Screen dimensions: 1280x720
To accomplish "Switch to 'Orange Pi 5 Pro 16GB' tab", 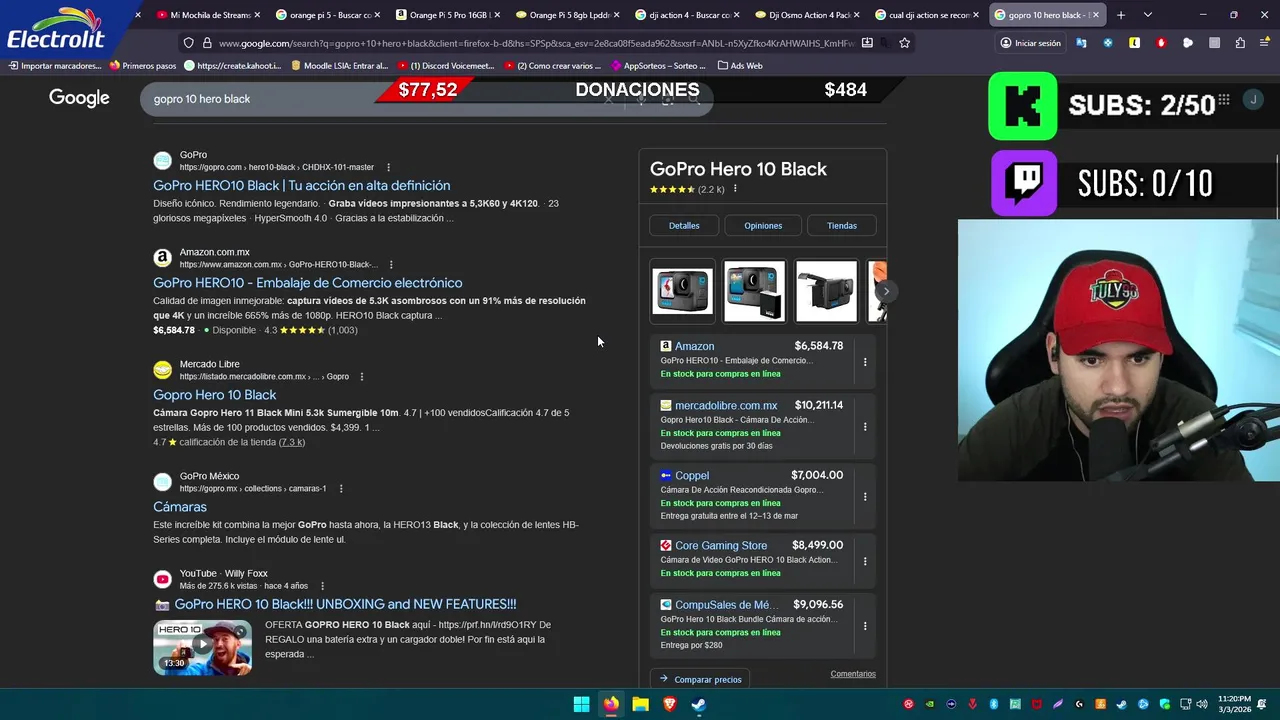I will coord(448,15).
